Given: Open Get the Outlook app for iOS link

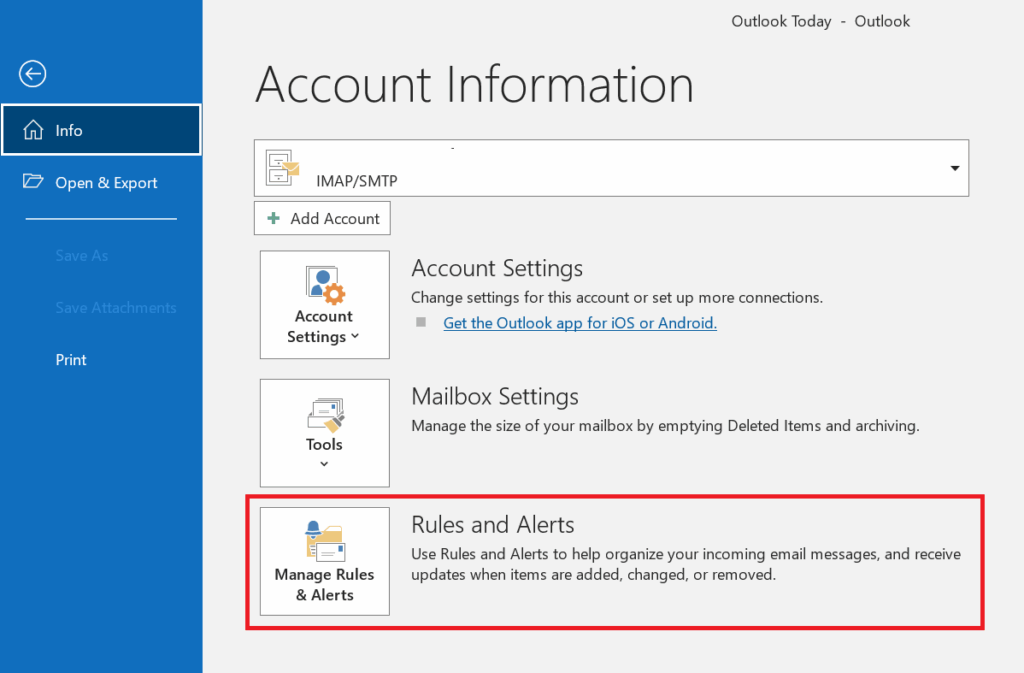Looking at the screenshot, I should (x=580, y=323).
